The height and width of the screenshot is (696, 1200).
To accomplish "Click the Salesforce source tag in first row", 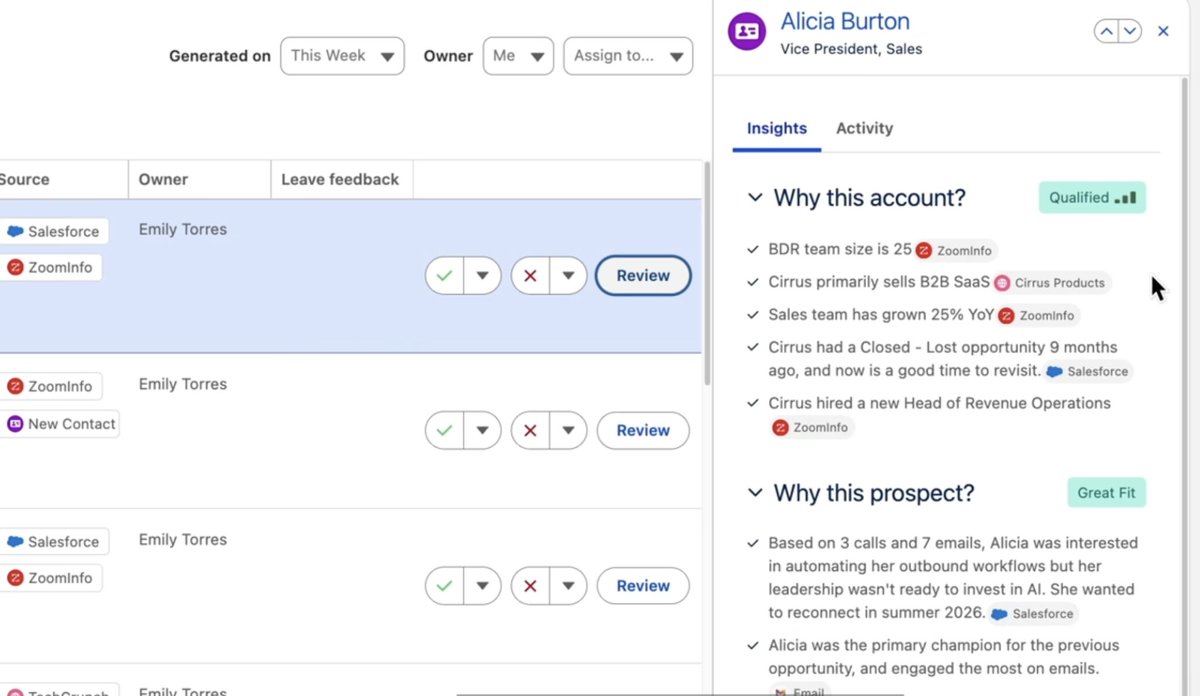I will 53,231.
